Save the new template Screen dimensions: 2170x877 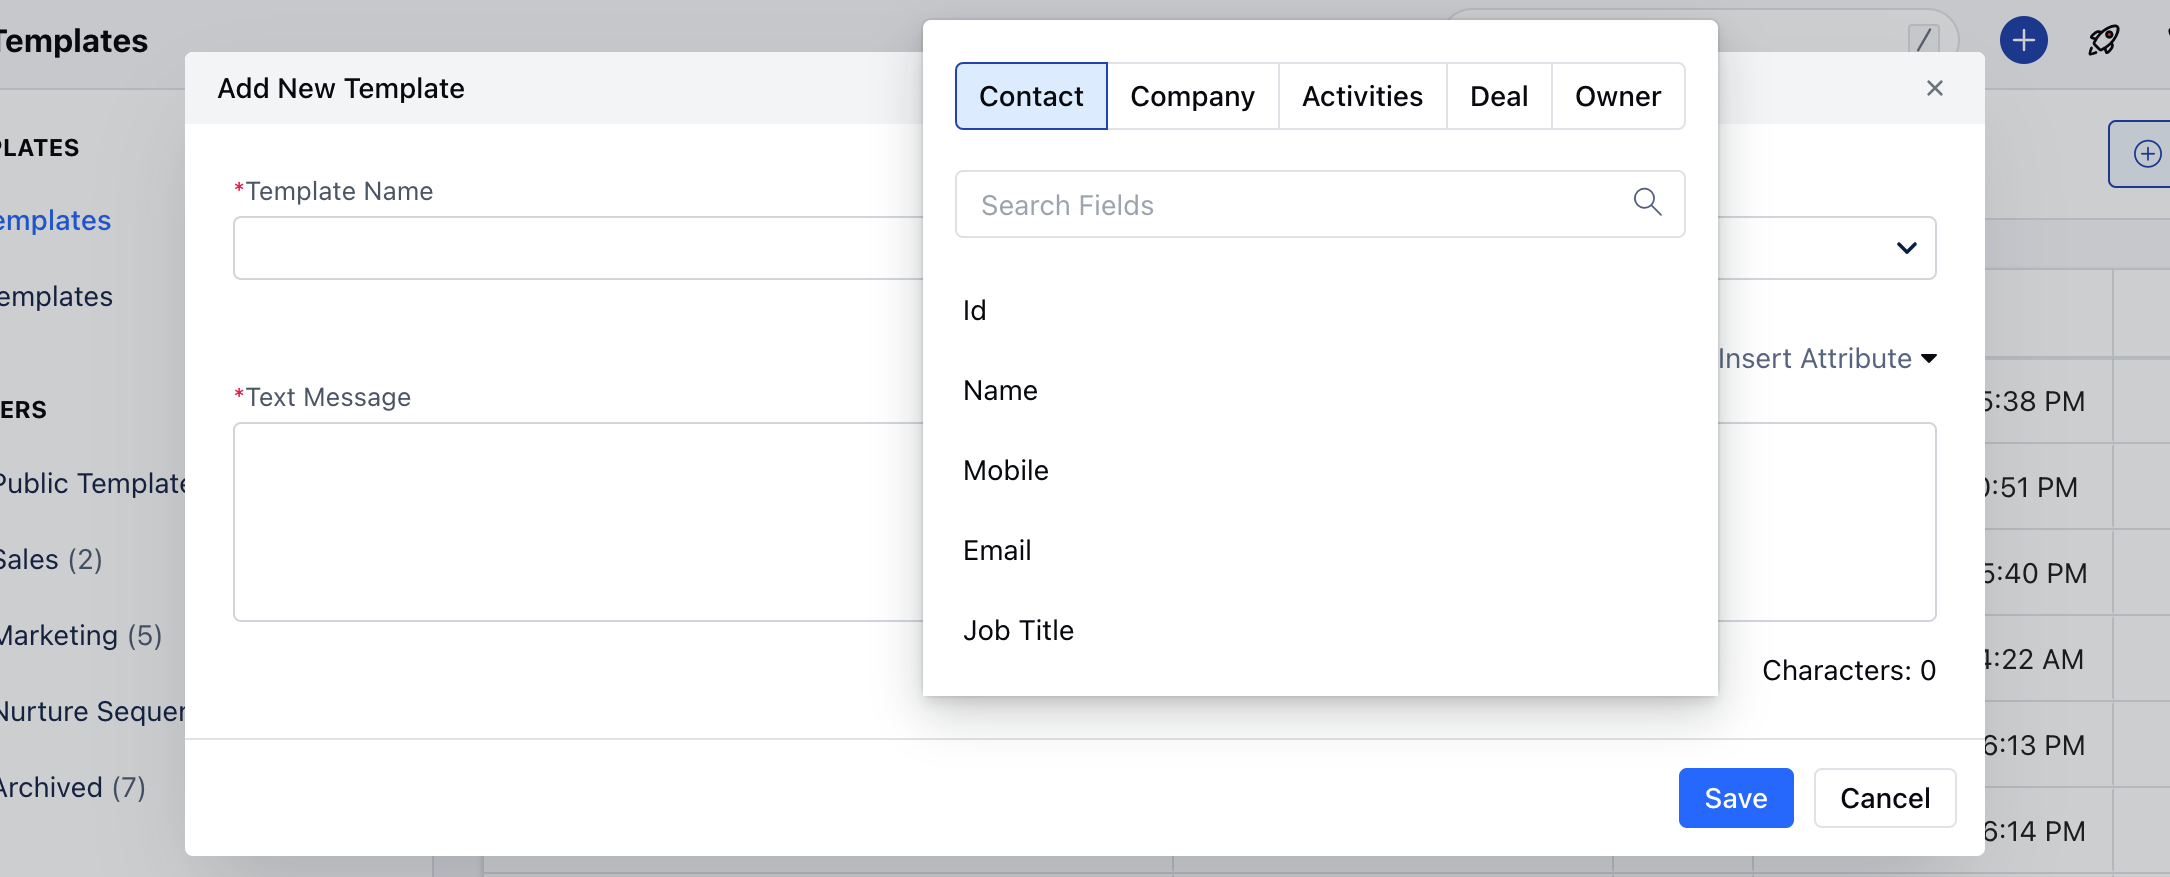[1735, 798]
